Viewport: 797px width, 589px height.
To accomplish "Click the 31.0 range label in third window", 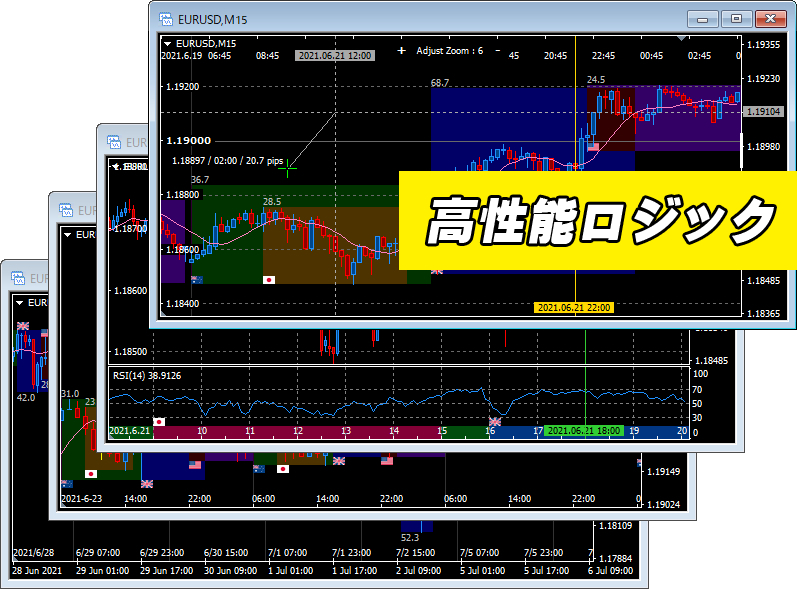I will pyautogui.click(x=70, y=394).
